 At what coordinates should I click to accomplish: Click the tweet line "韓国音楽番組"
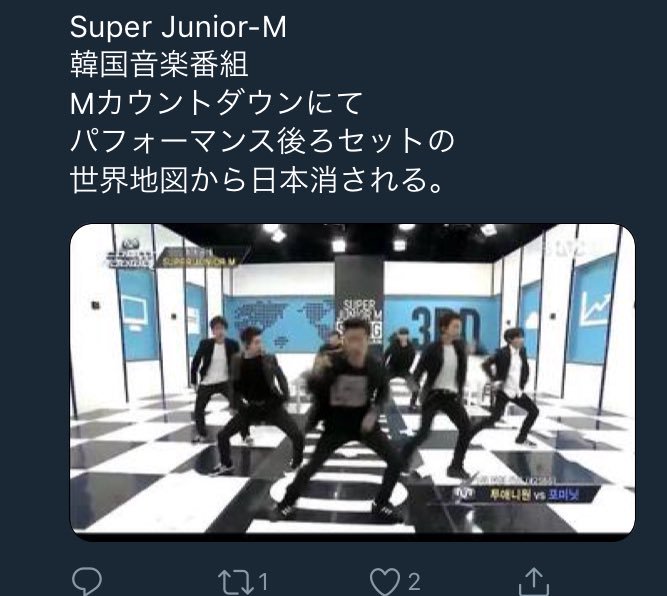[x=159, y=66]
